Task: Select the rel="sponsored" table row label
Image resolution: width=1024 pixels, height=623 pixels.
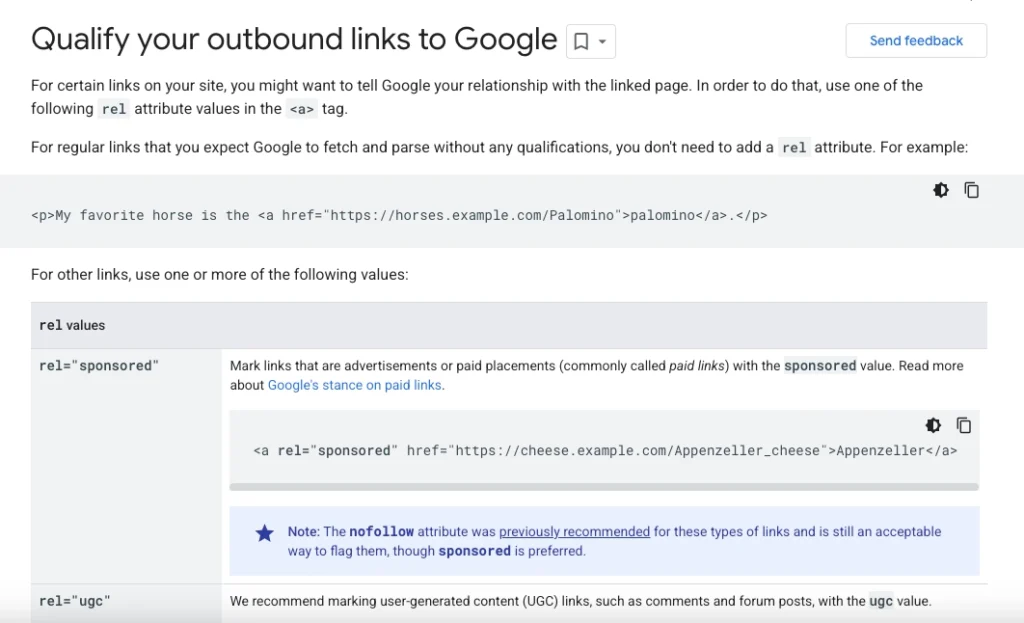Action: tap(99, 366)
